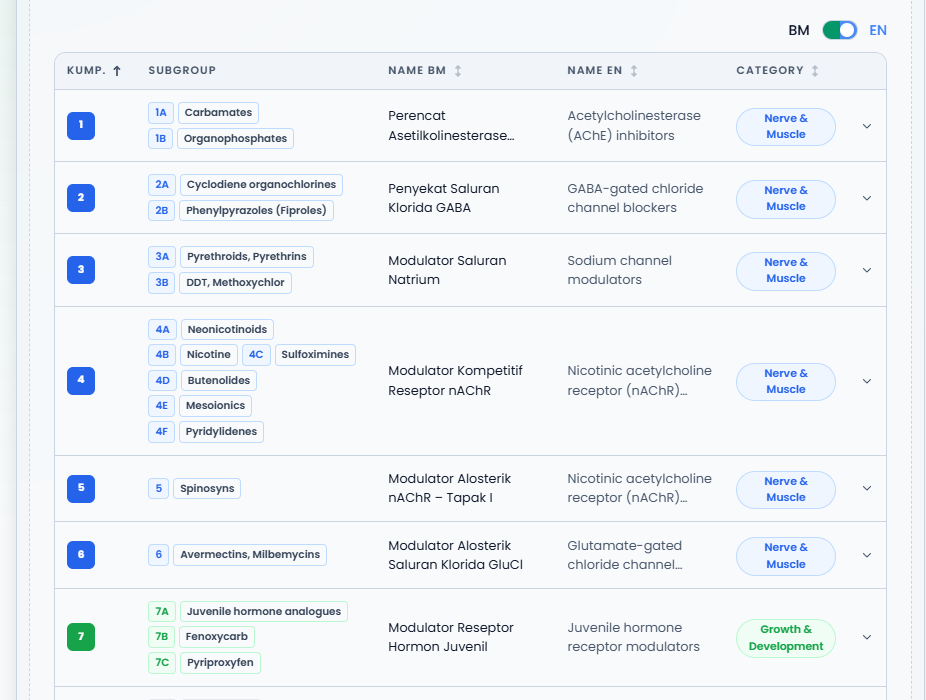Click the 1A subgroup code tag
The width and height of the screenshot is (926, 700).
[161, 113]
